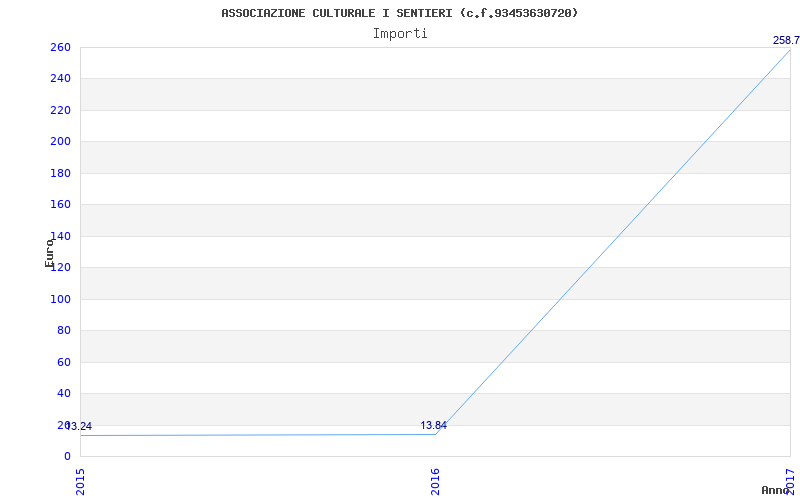Click the data label 13.24
800x500 pixels.
pos(79,427)
